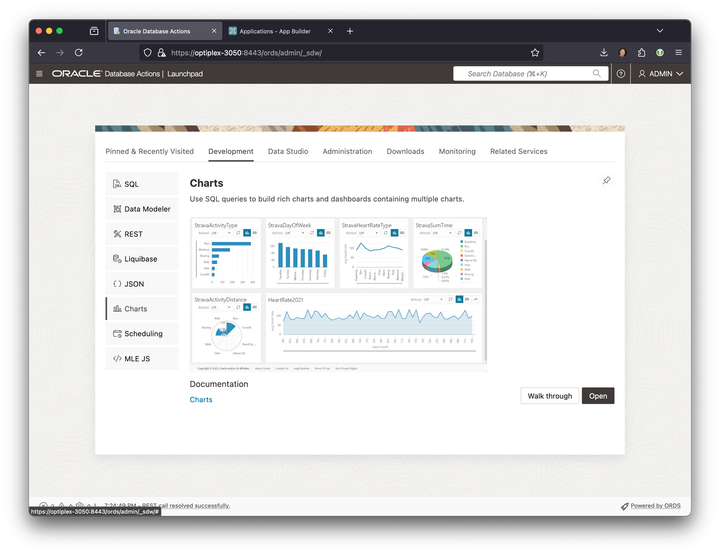Open the help question mark icon
The height and width of the screenshot is (554, 720).
click(621, 73)
